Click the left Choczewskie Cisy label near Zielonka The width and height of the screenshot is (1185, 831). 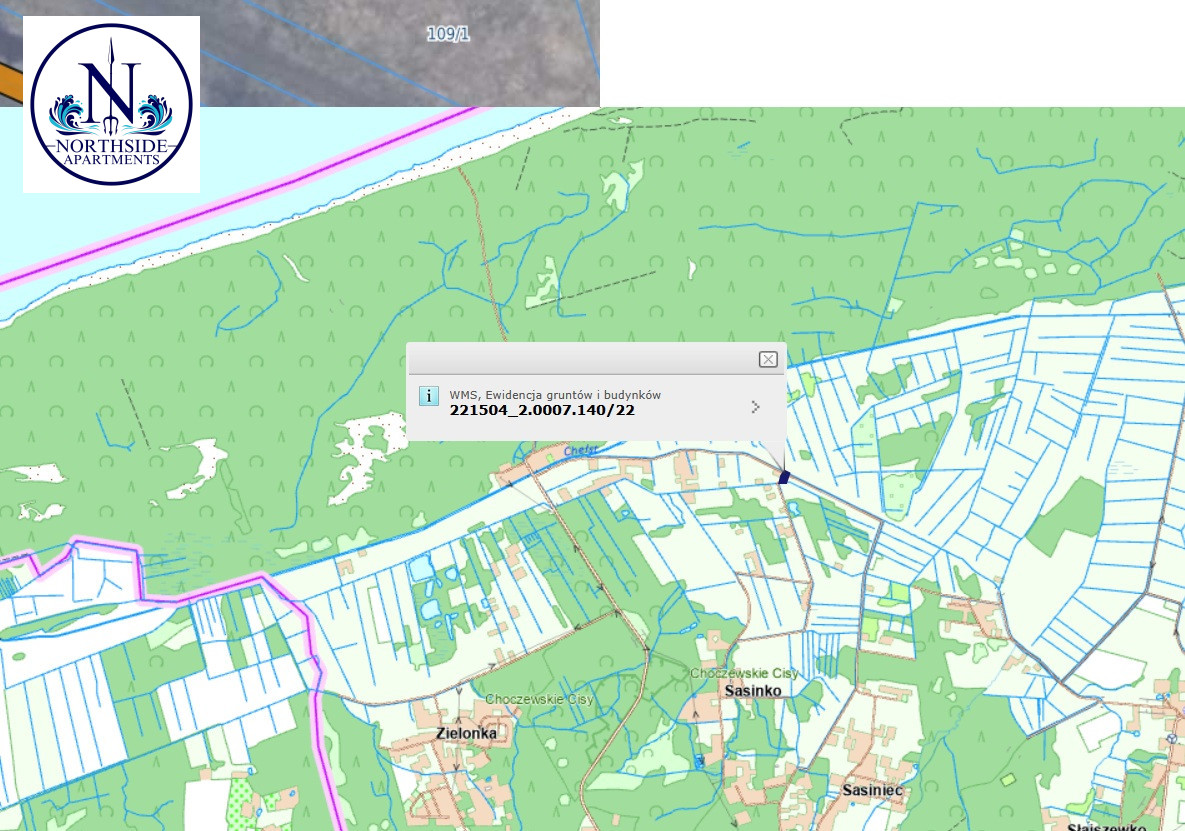pos(539,699)
